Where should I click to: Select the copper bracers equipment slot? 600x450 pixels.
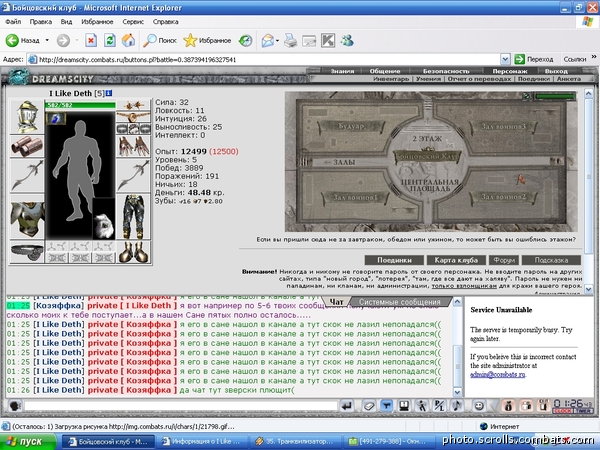click(x=27, y=146)
